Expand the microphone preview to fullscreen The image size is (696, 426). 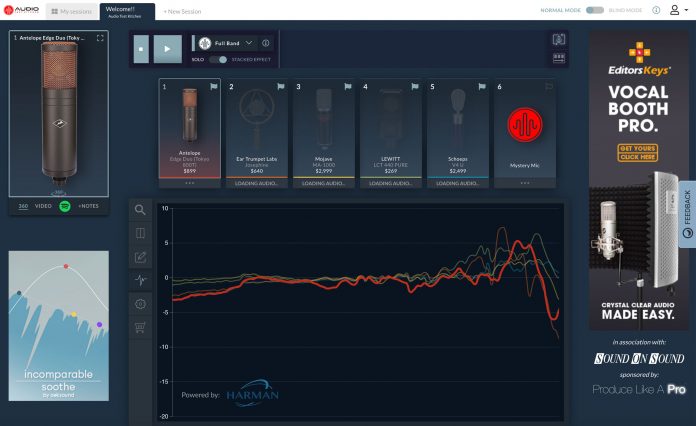[100, 38]
